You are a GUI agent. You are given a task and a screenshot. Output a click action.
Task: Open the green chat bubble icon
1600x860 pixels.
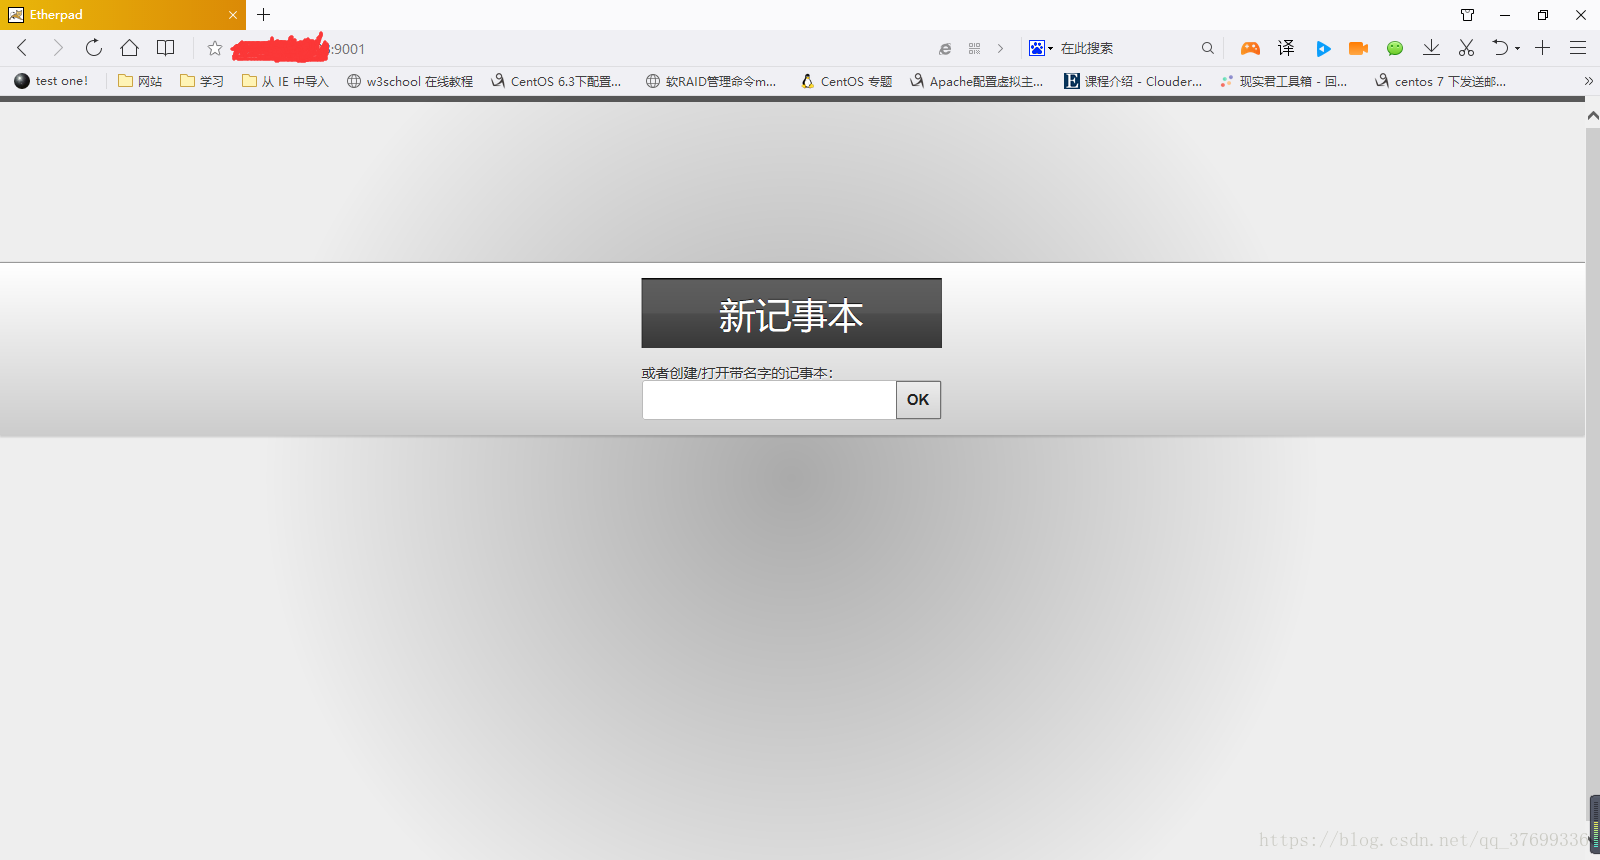pyautogui.click(x=1395, y=48)
